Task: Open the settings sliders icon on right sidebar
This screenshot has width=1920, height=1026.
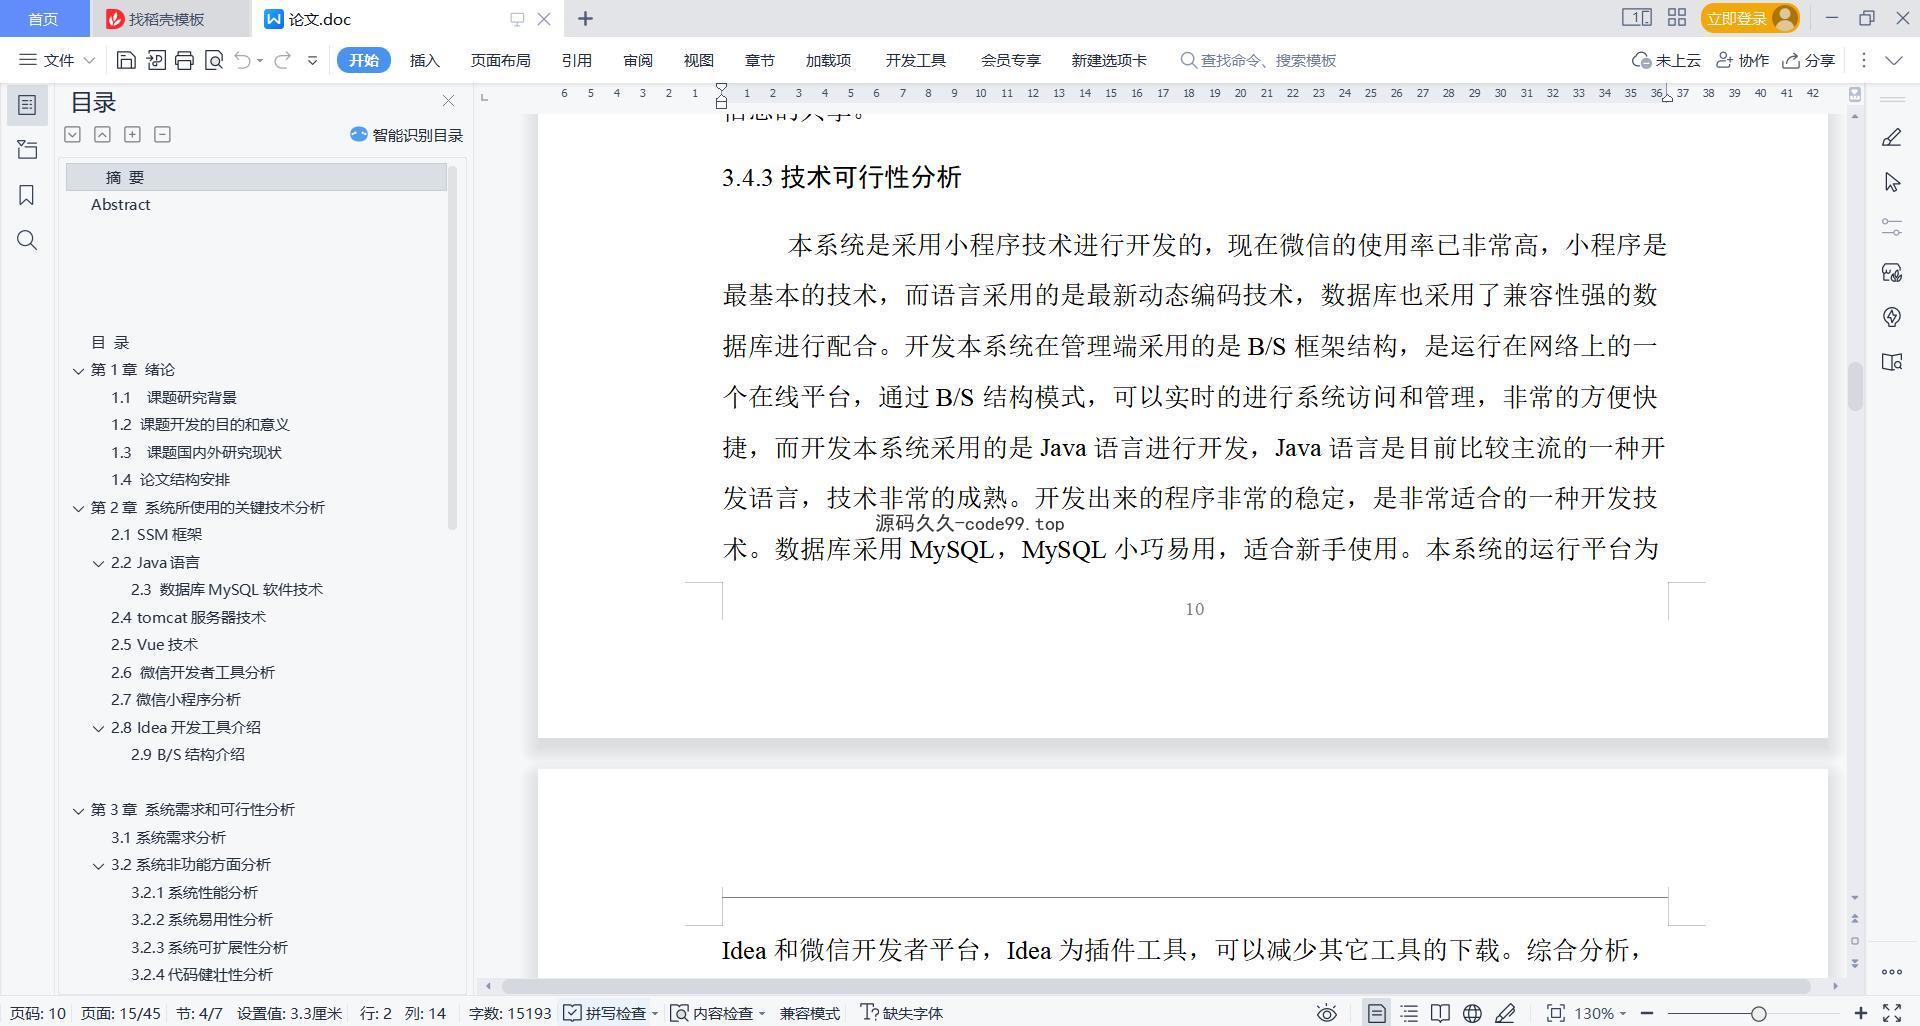Action: (x=1891, y=227)
